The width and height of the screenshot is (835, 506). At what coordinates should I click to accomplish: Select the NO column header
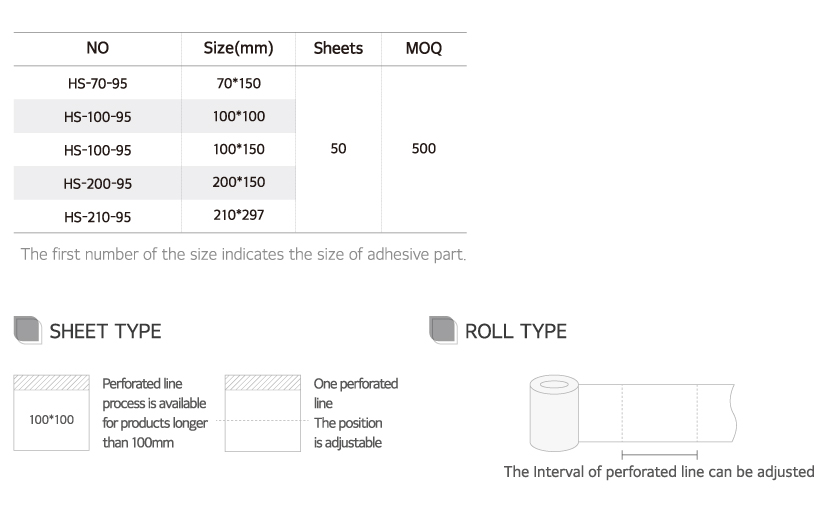click(98, 48)
